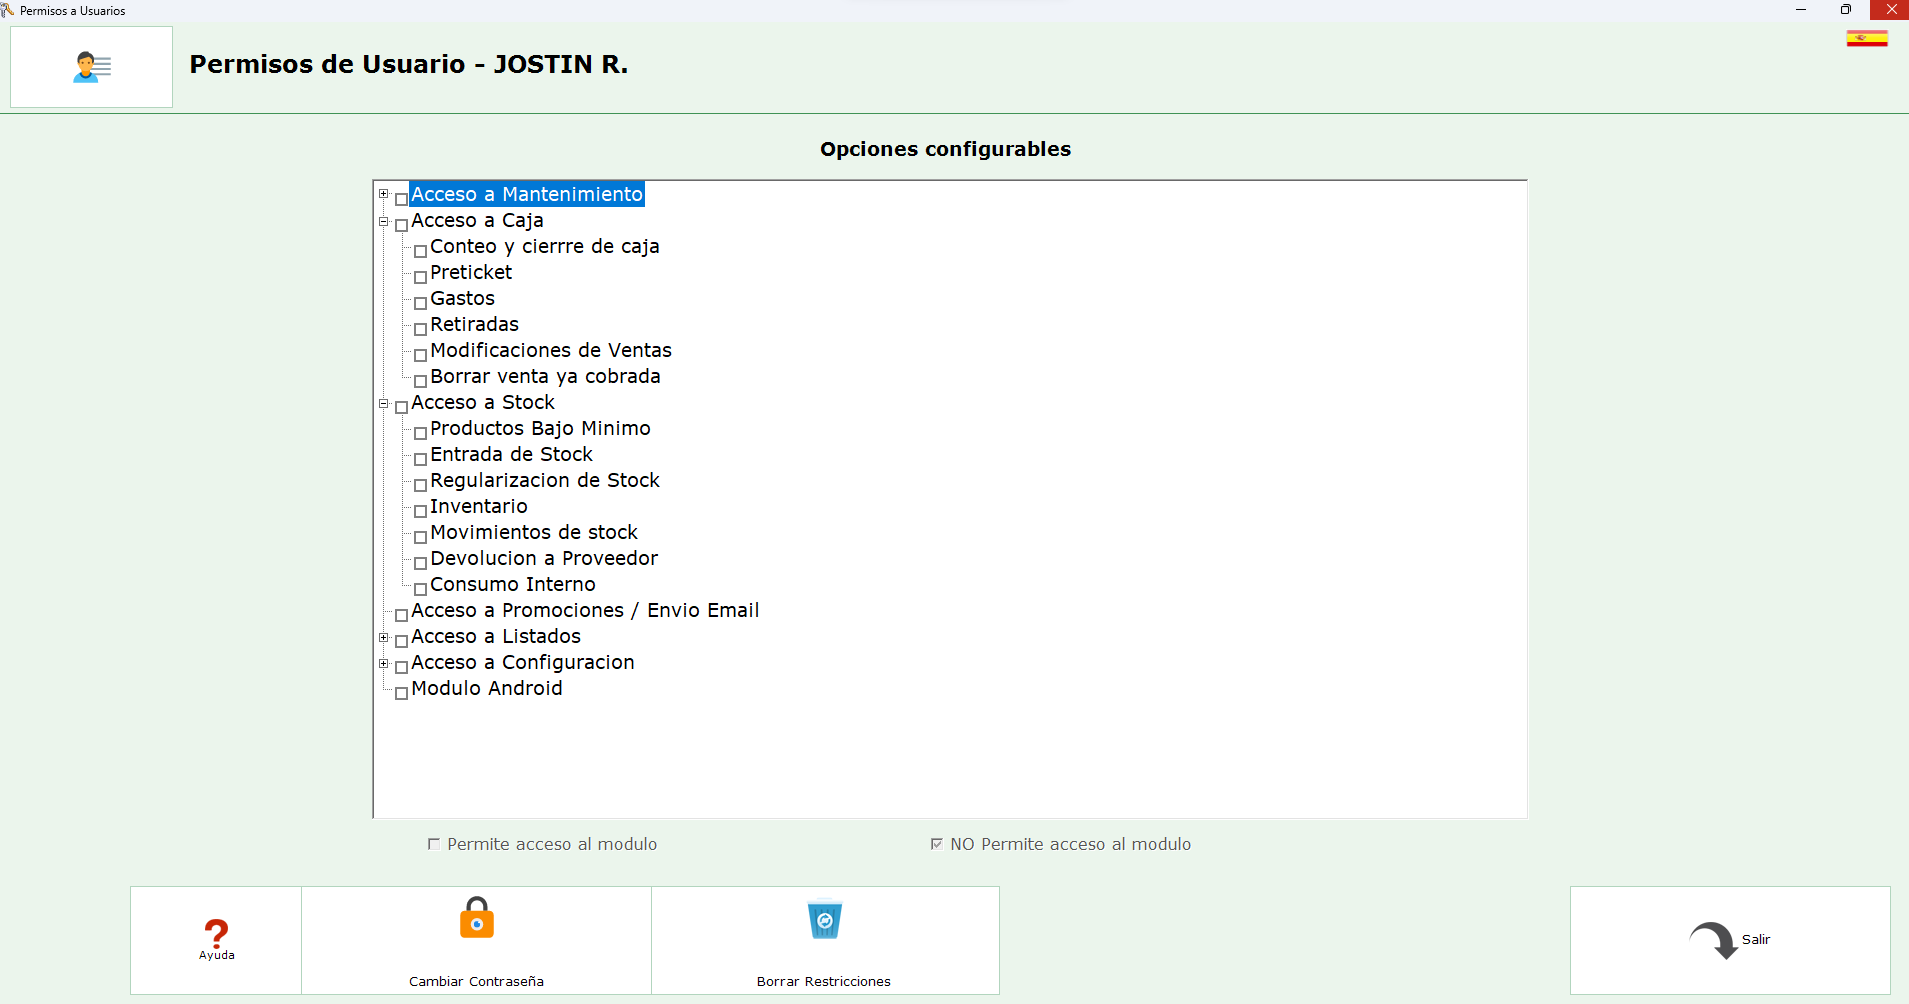
Task: Expand the Acceso a Listados node
Action: click(383, 638)
